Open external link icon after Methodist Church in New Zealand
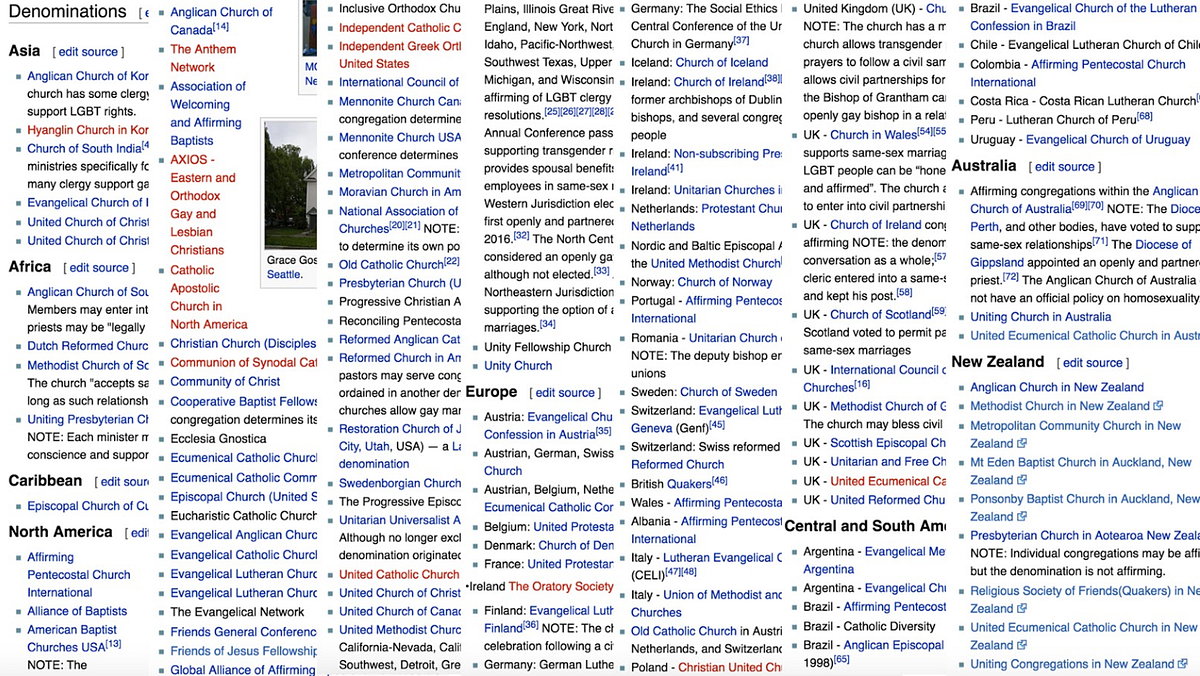The height and width of the screenshot is (676, 1200). (1159, 406)
